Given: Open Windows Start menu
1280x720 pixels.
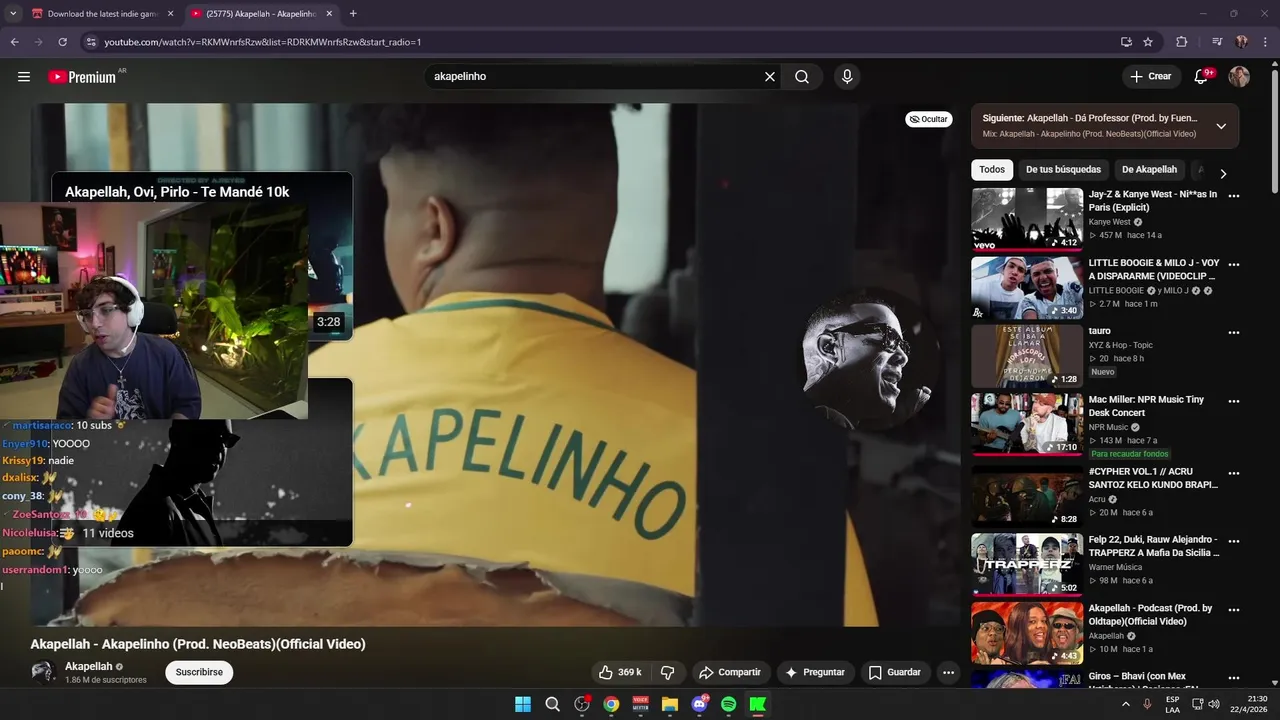Looking at the screenshot, I should pos(523,704).
